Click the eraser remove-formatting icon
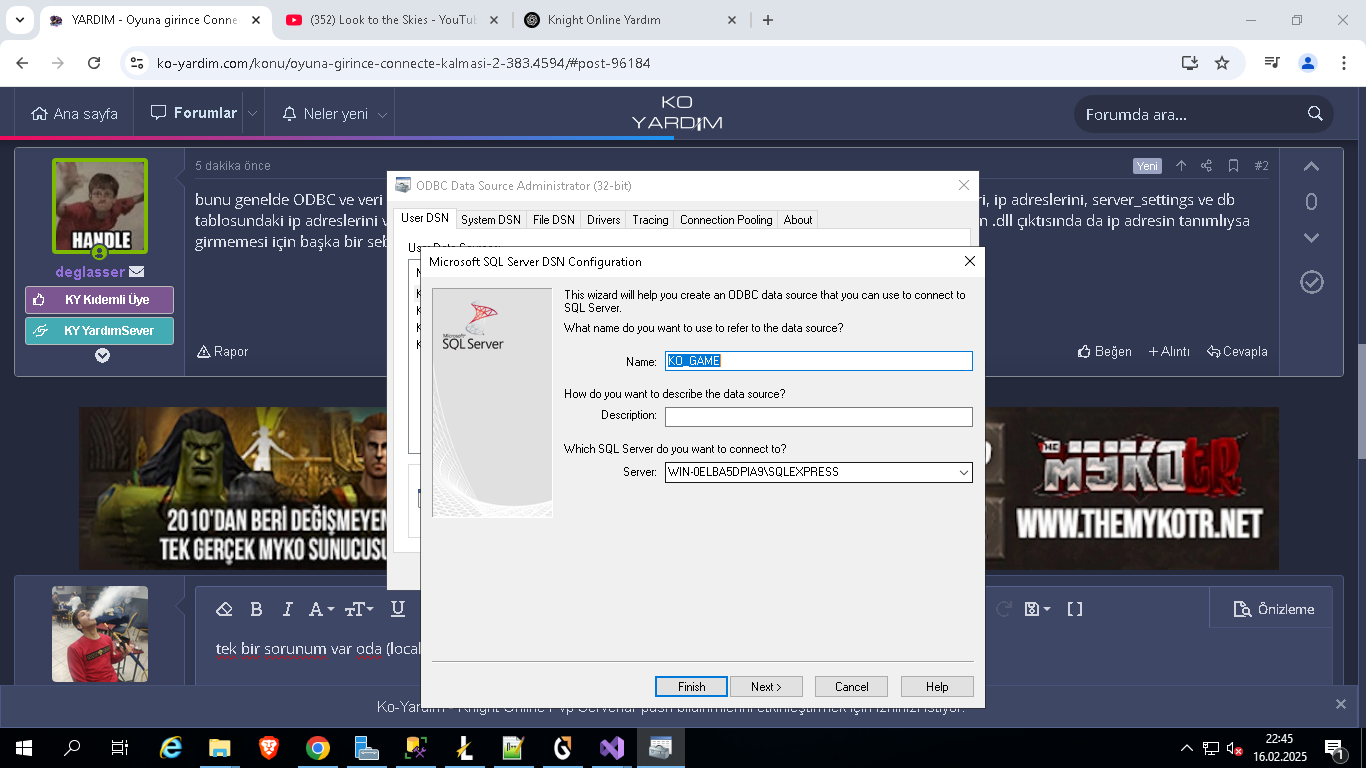This screenshot has width=1366, height=768. pos(224,609)
